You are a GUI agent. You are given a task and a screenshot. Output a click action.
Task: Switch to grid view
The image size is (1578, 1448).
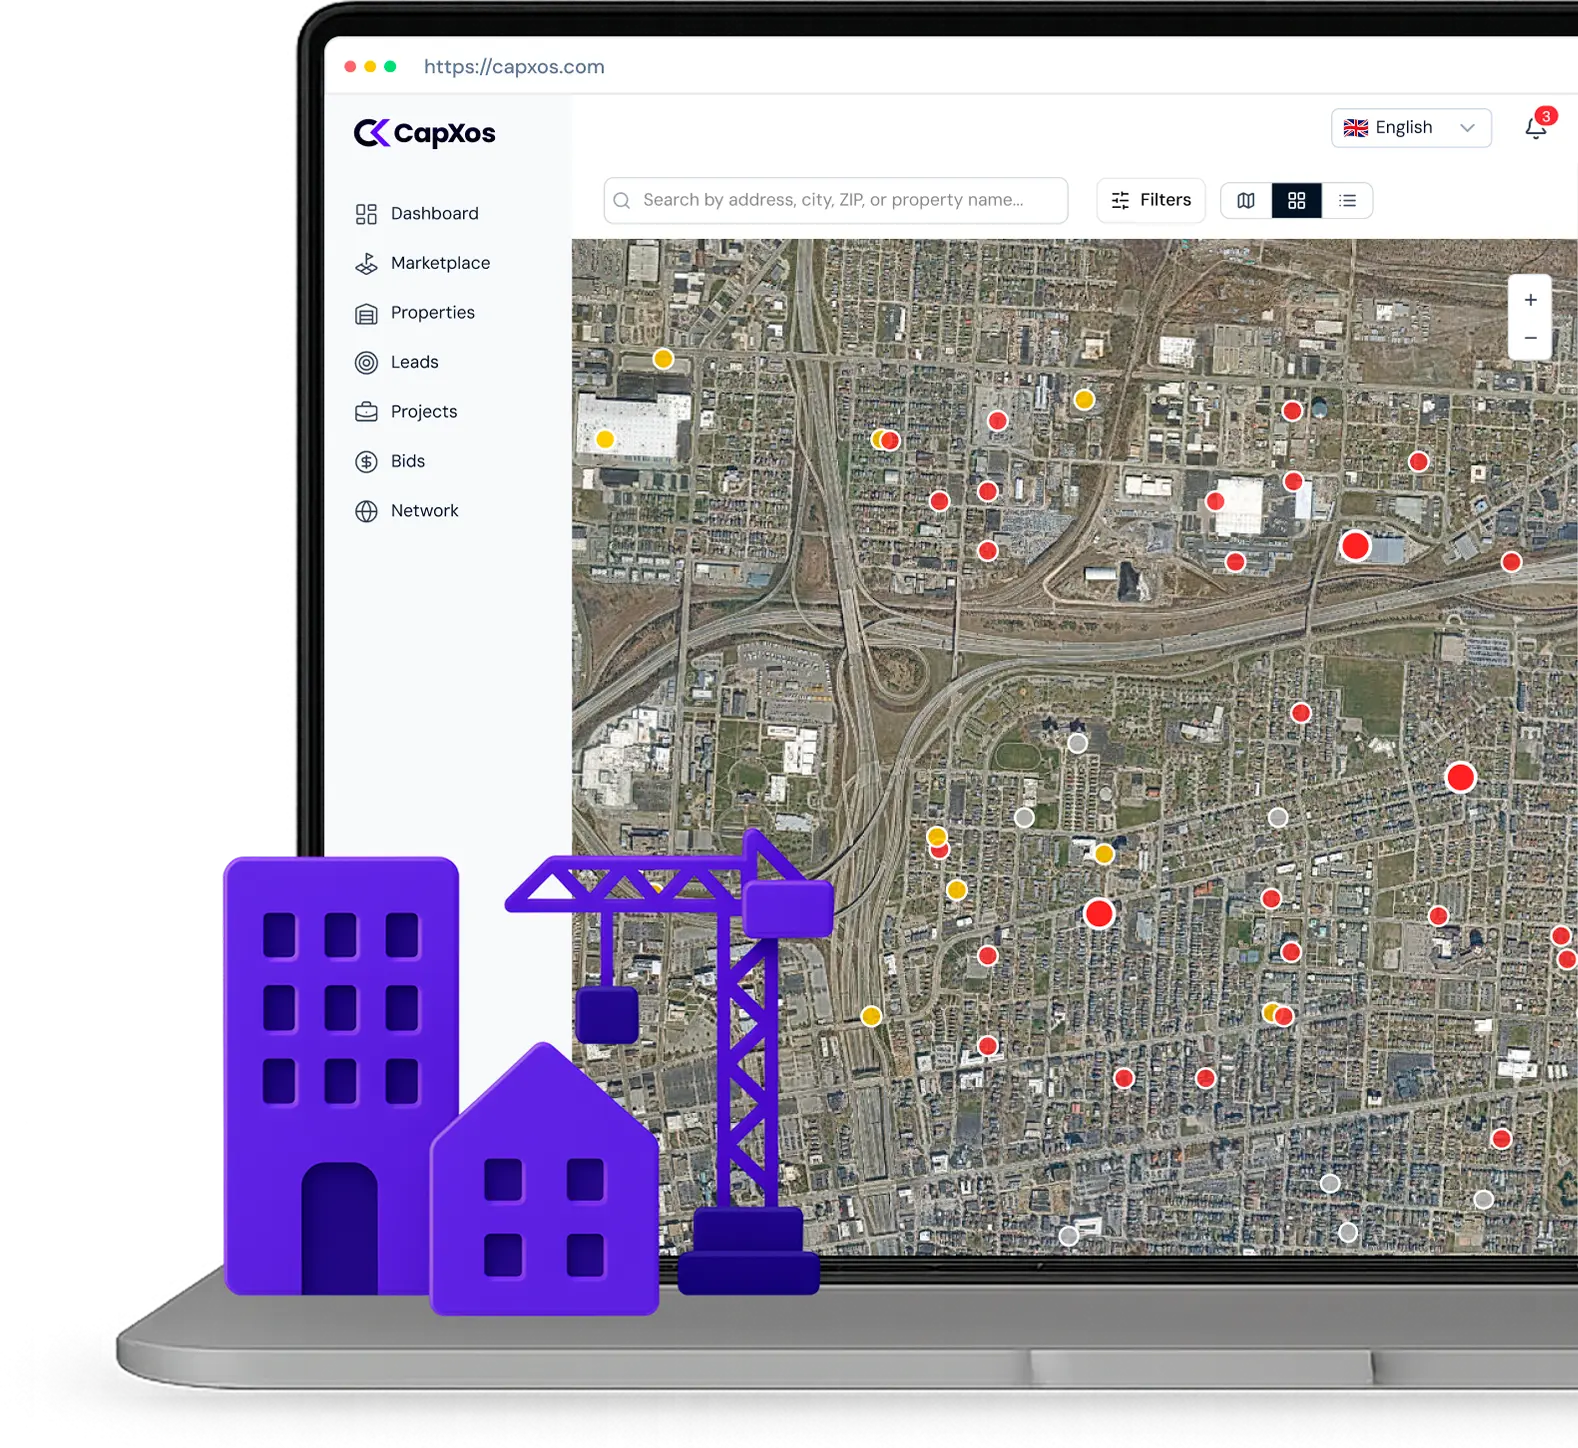[1297, 201]
